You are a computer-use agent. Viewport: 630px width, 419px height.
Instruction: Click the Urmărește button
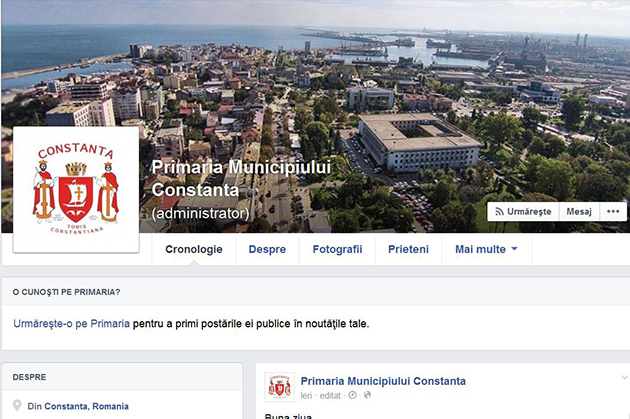click(523, 211)
